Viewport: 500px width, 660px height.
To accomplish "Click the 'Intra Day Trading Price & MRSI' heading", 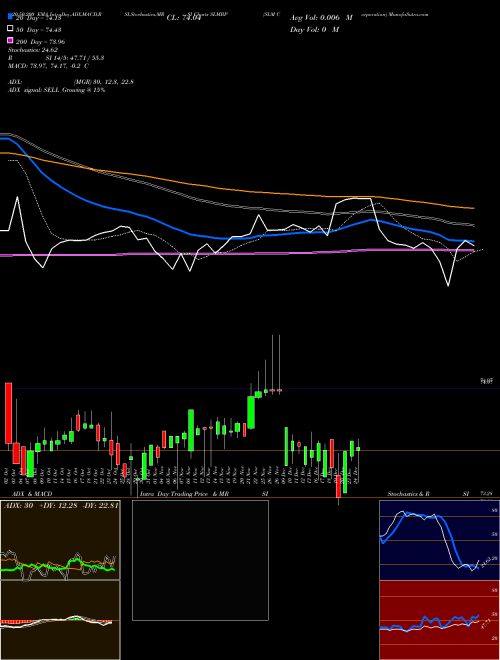I will (x=204, y=493).
